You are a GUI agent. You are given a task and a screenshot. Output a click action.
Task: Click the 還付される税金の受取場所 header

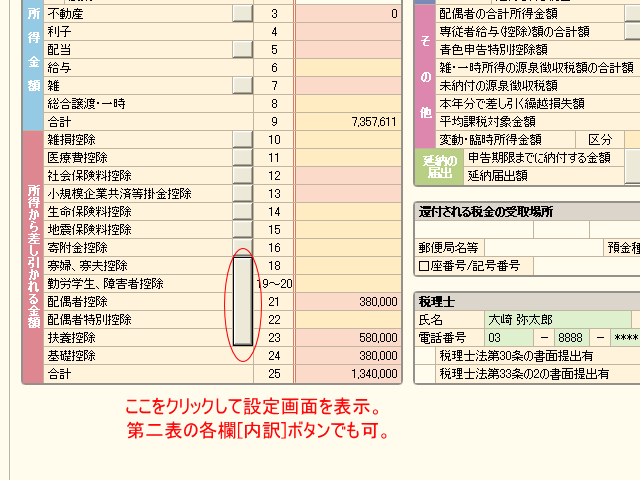coord(486,211)
